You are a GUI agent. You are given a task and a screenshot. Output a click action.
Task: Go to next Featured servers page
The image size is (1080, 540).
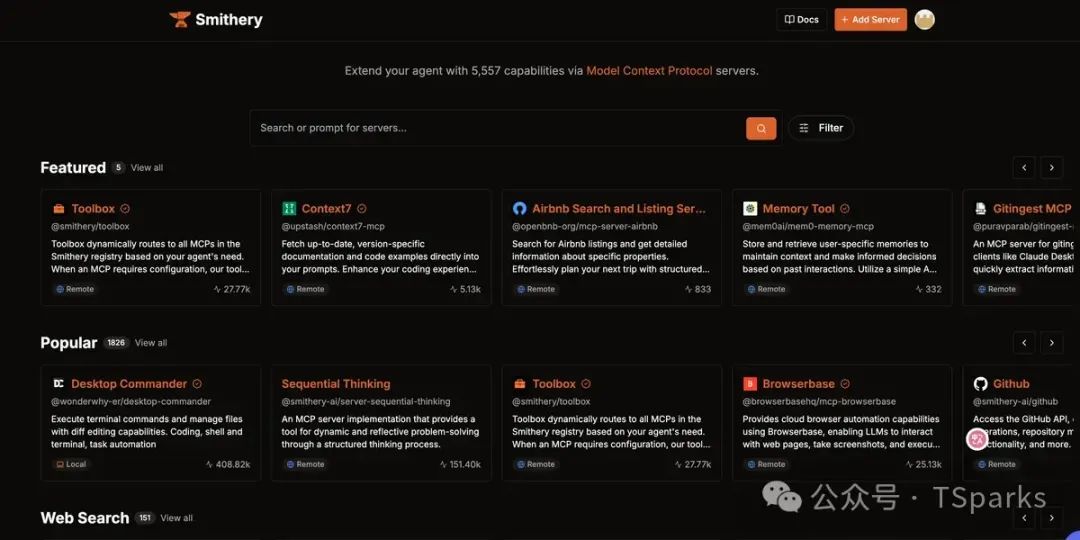1051,167
